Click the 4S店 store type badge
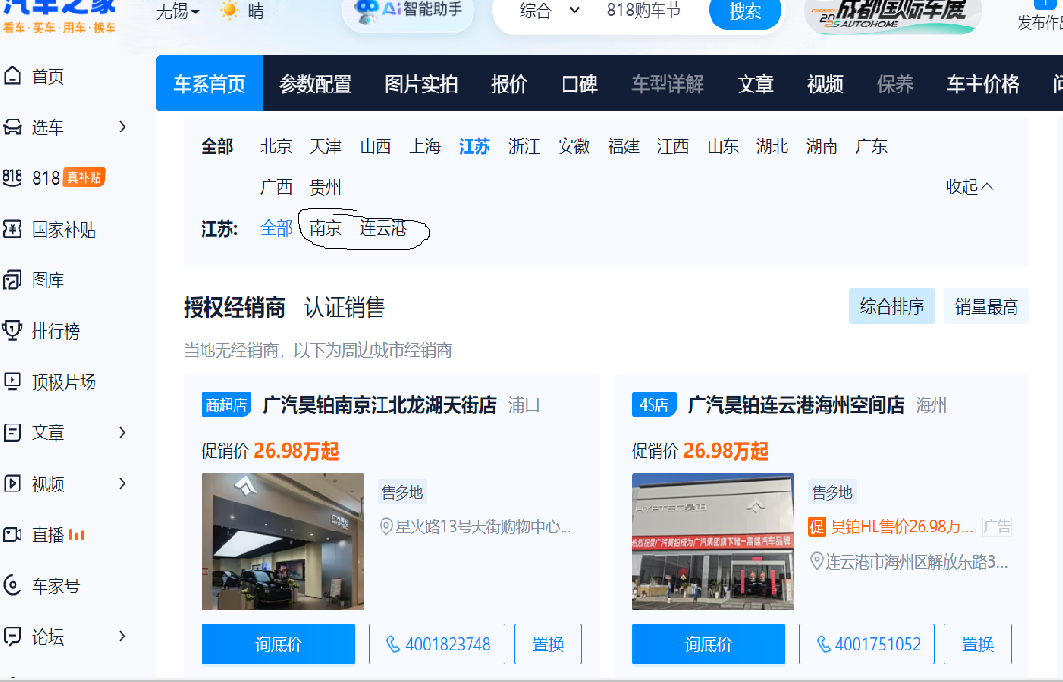1063x682 pixels. pos(654,405)
